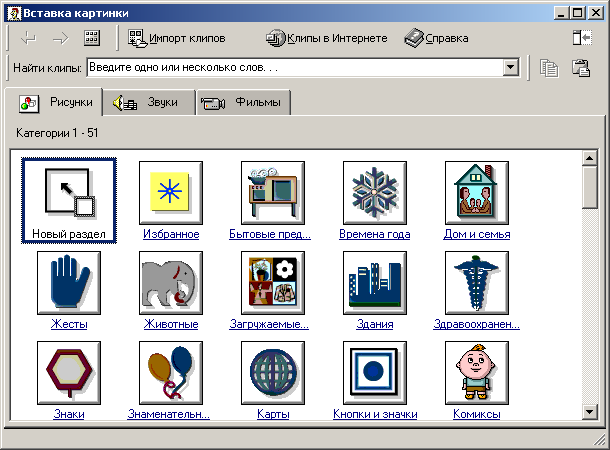Click the Кнопки и значки link
Viewport: 610px width, 450px height.
click(x=375, y=414)
